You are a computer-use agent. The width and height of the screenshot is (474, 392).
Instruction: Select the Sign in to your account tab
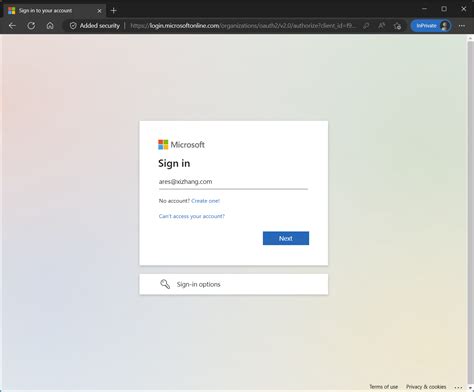55,11
